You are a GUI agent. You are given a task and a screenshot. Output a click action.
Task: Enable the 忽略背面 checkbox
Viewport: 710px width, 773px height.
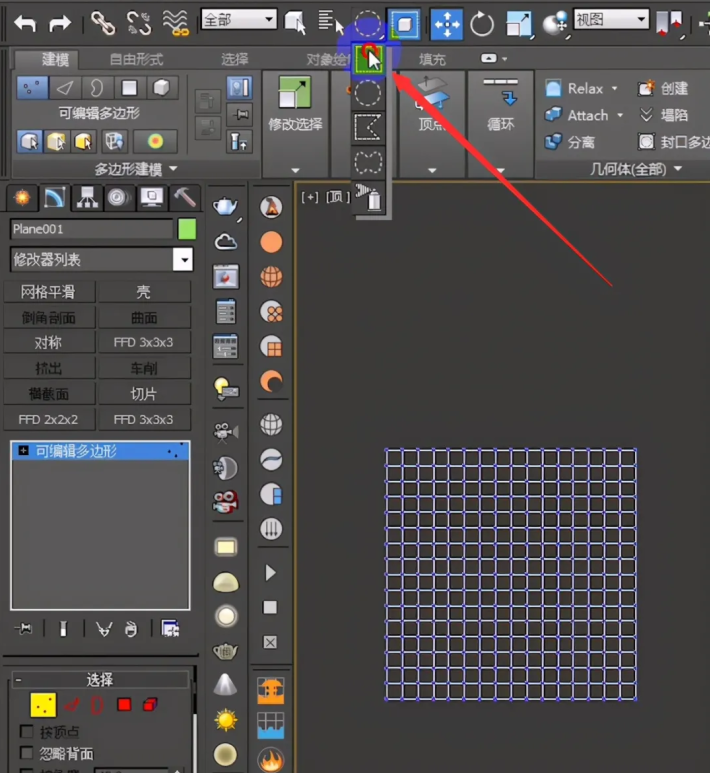point(27,753)
